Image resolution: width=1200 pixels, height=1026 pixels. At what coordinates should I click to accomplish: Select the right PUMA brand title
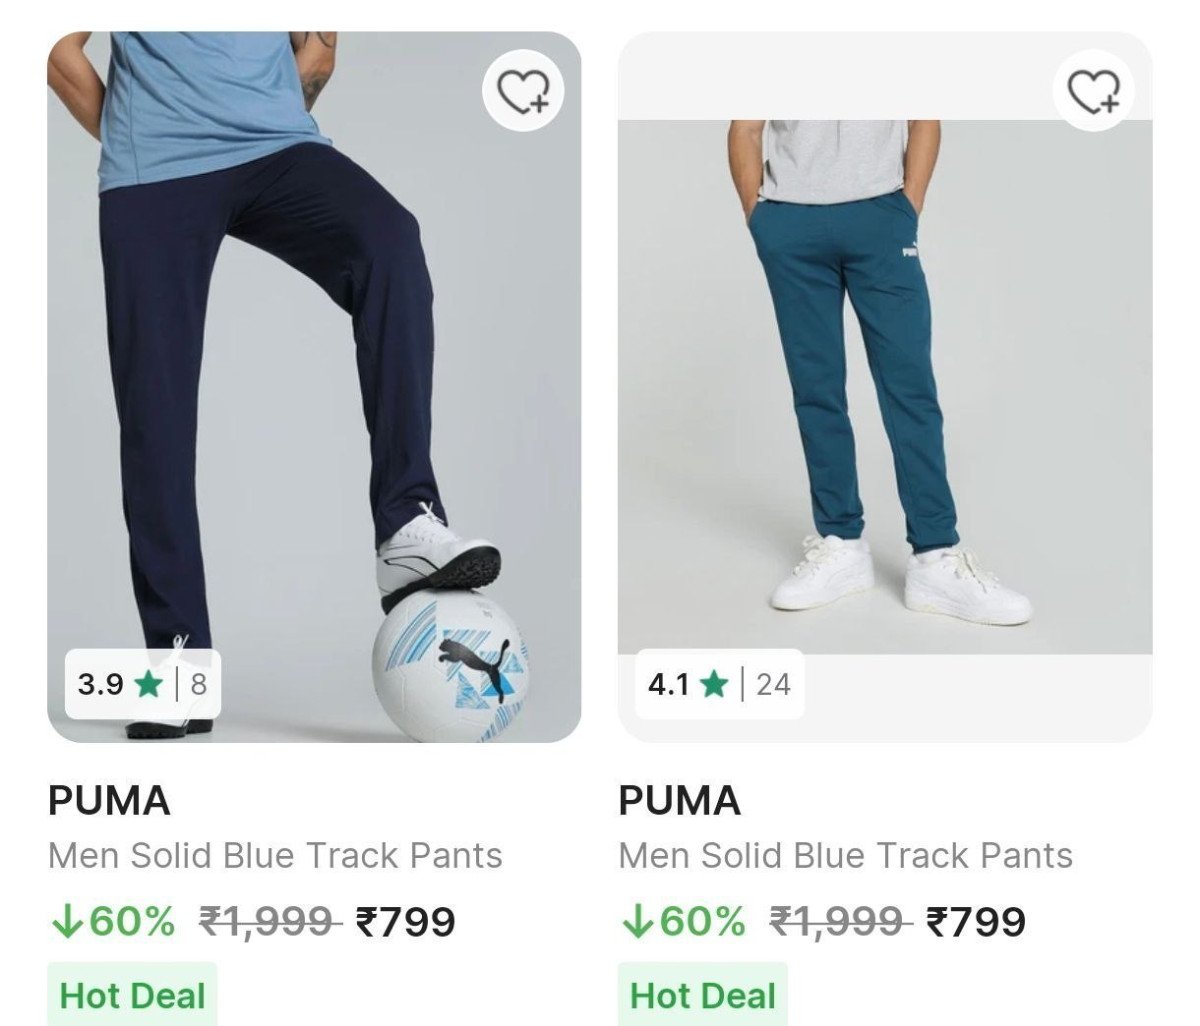tap(678, 800)
